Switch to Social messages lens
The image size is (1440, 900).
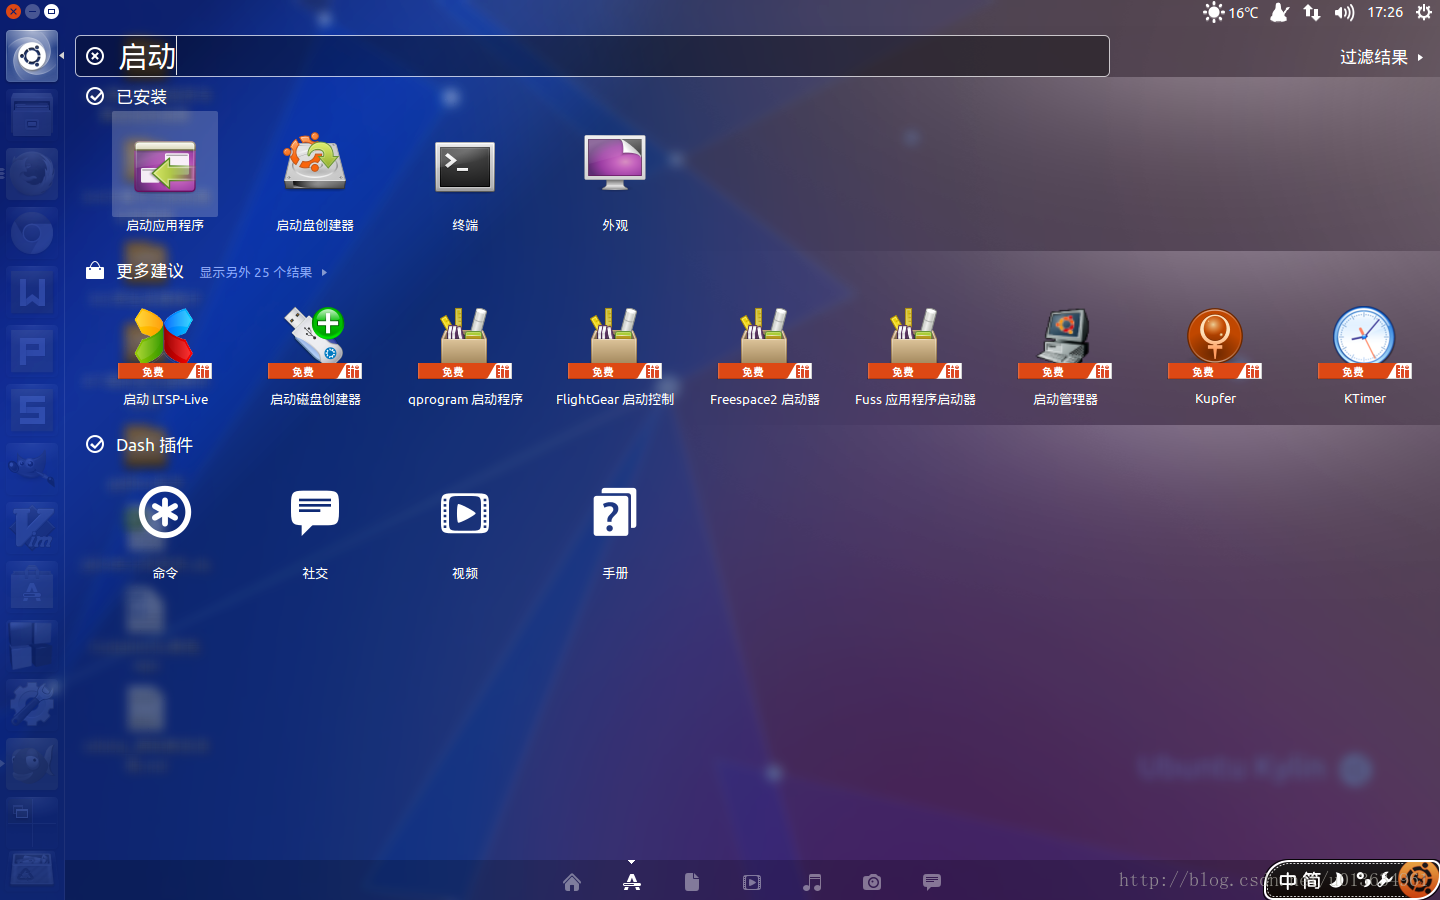tap(932, 882)
